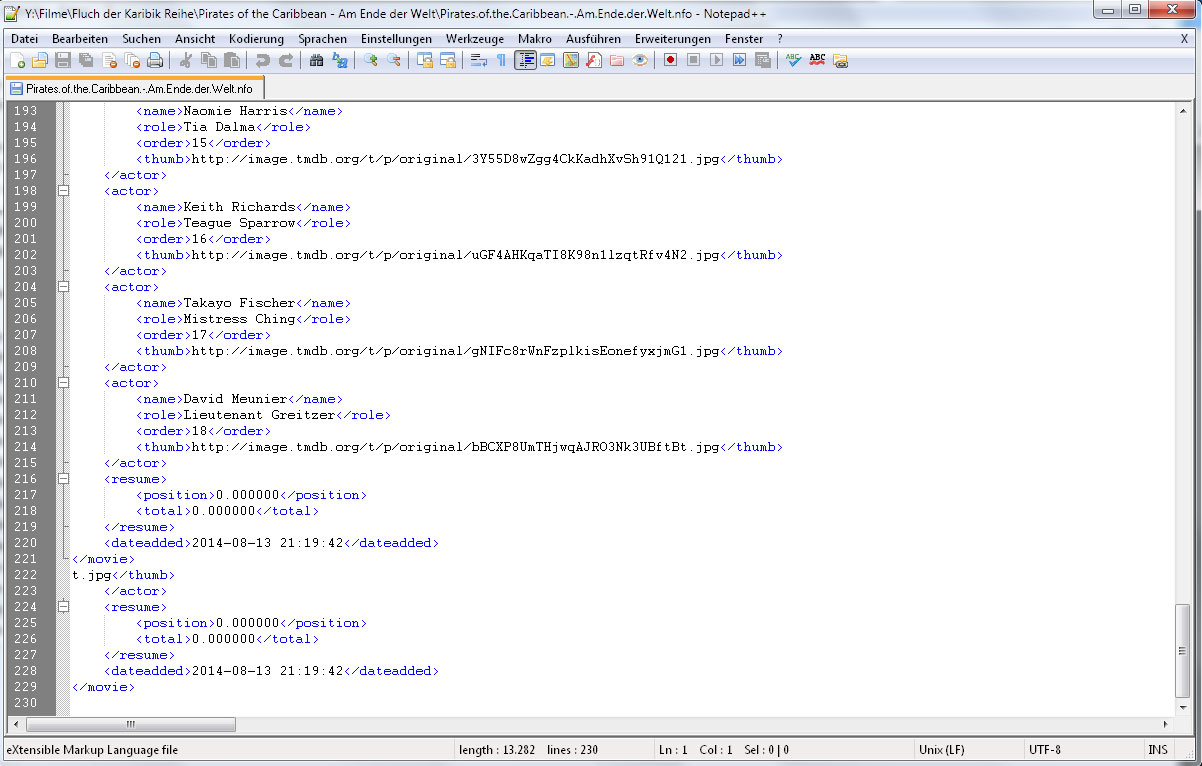Toggle file monitoring eye icon
The height and width of the screenshot is (766, 1202).
640,61
